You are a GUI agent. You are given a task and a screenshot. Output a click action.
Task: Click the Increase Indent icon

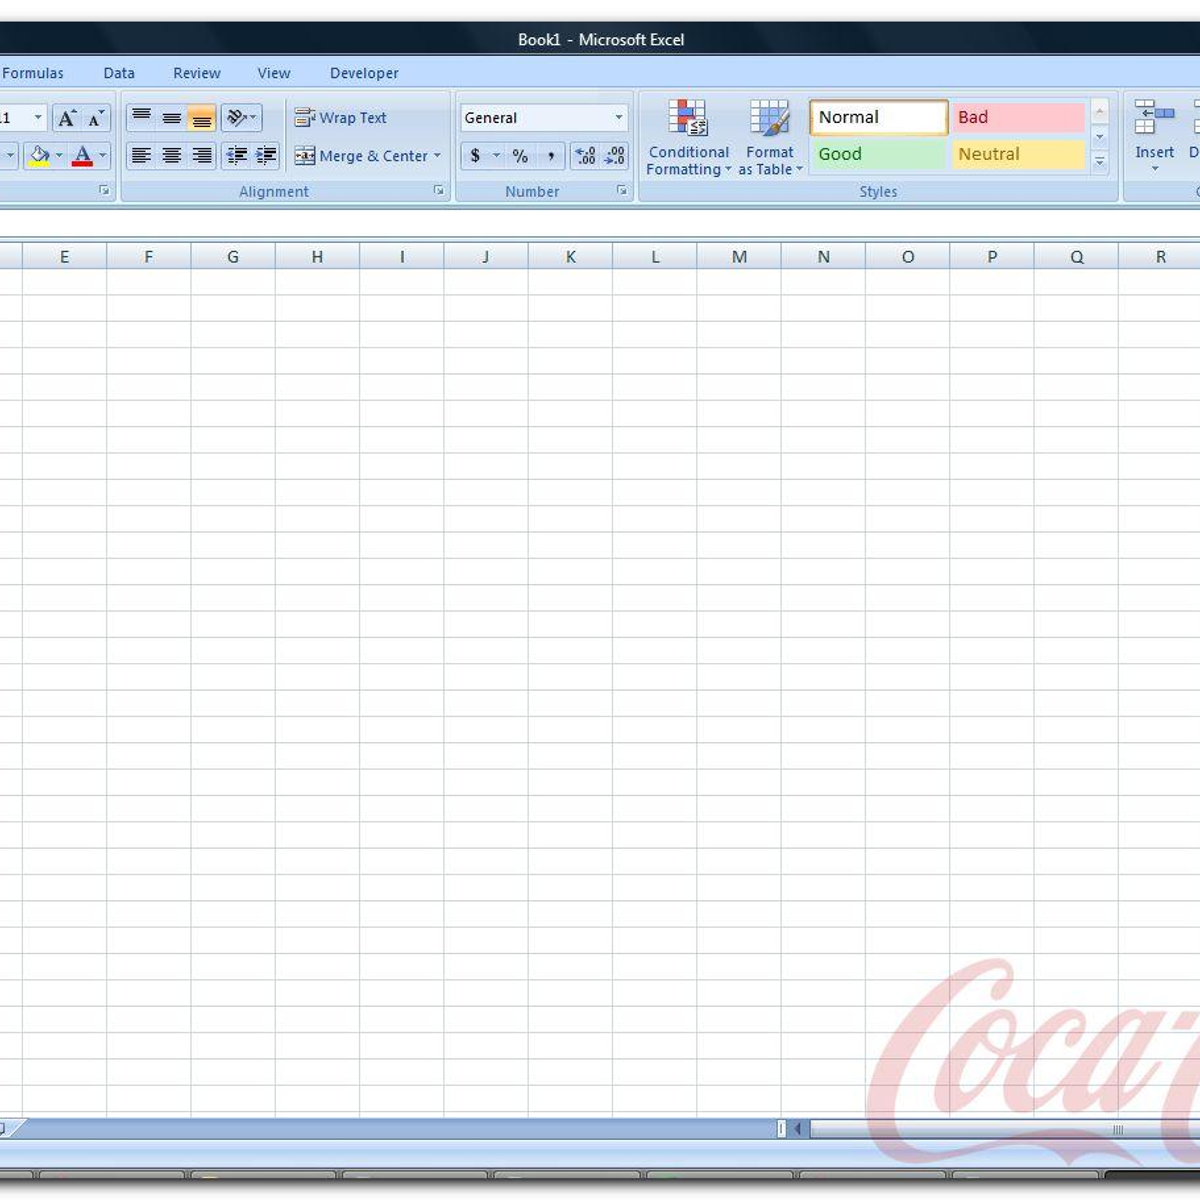pos(266,156)
